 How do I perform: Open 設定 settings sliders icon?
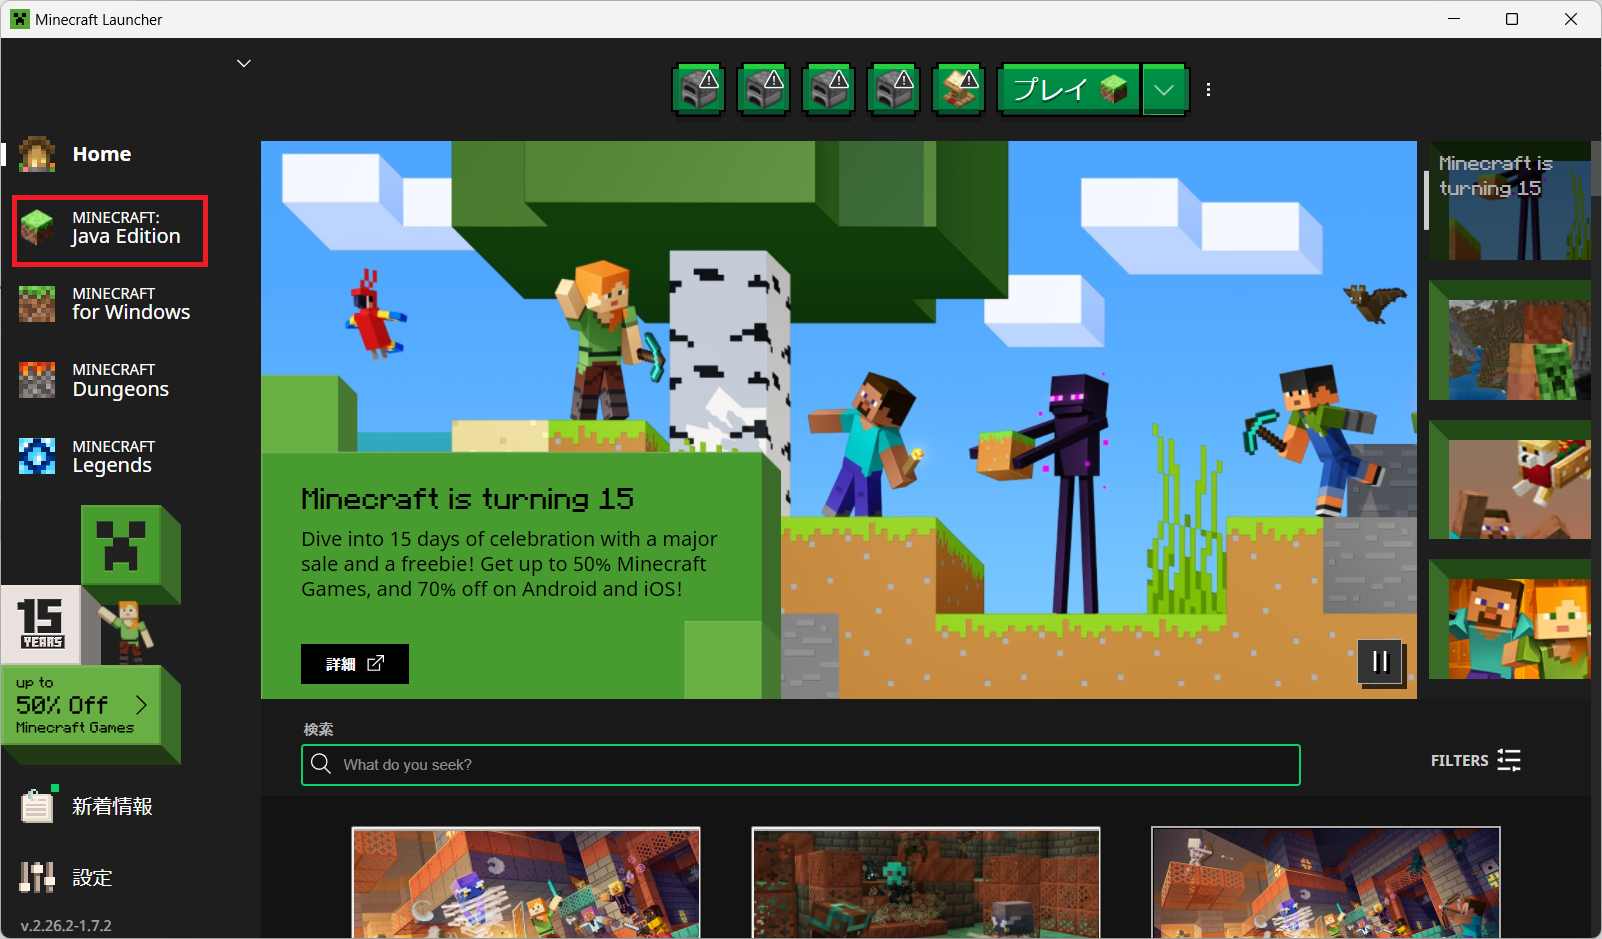click(37, 877)
